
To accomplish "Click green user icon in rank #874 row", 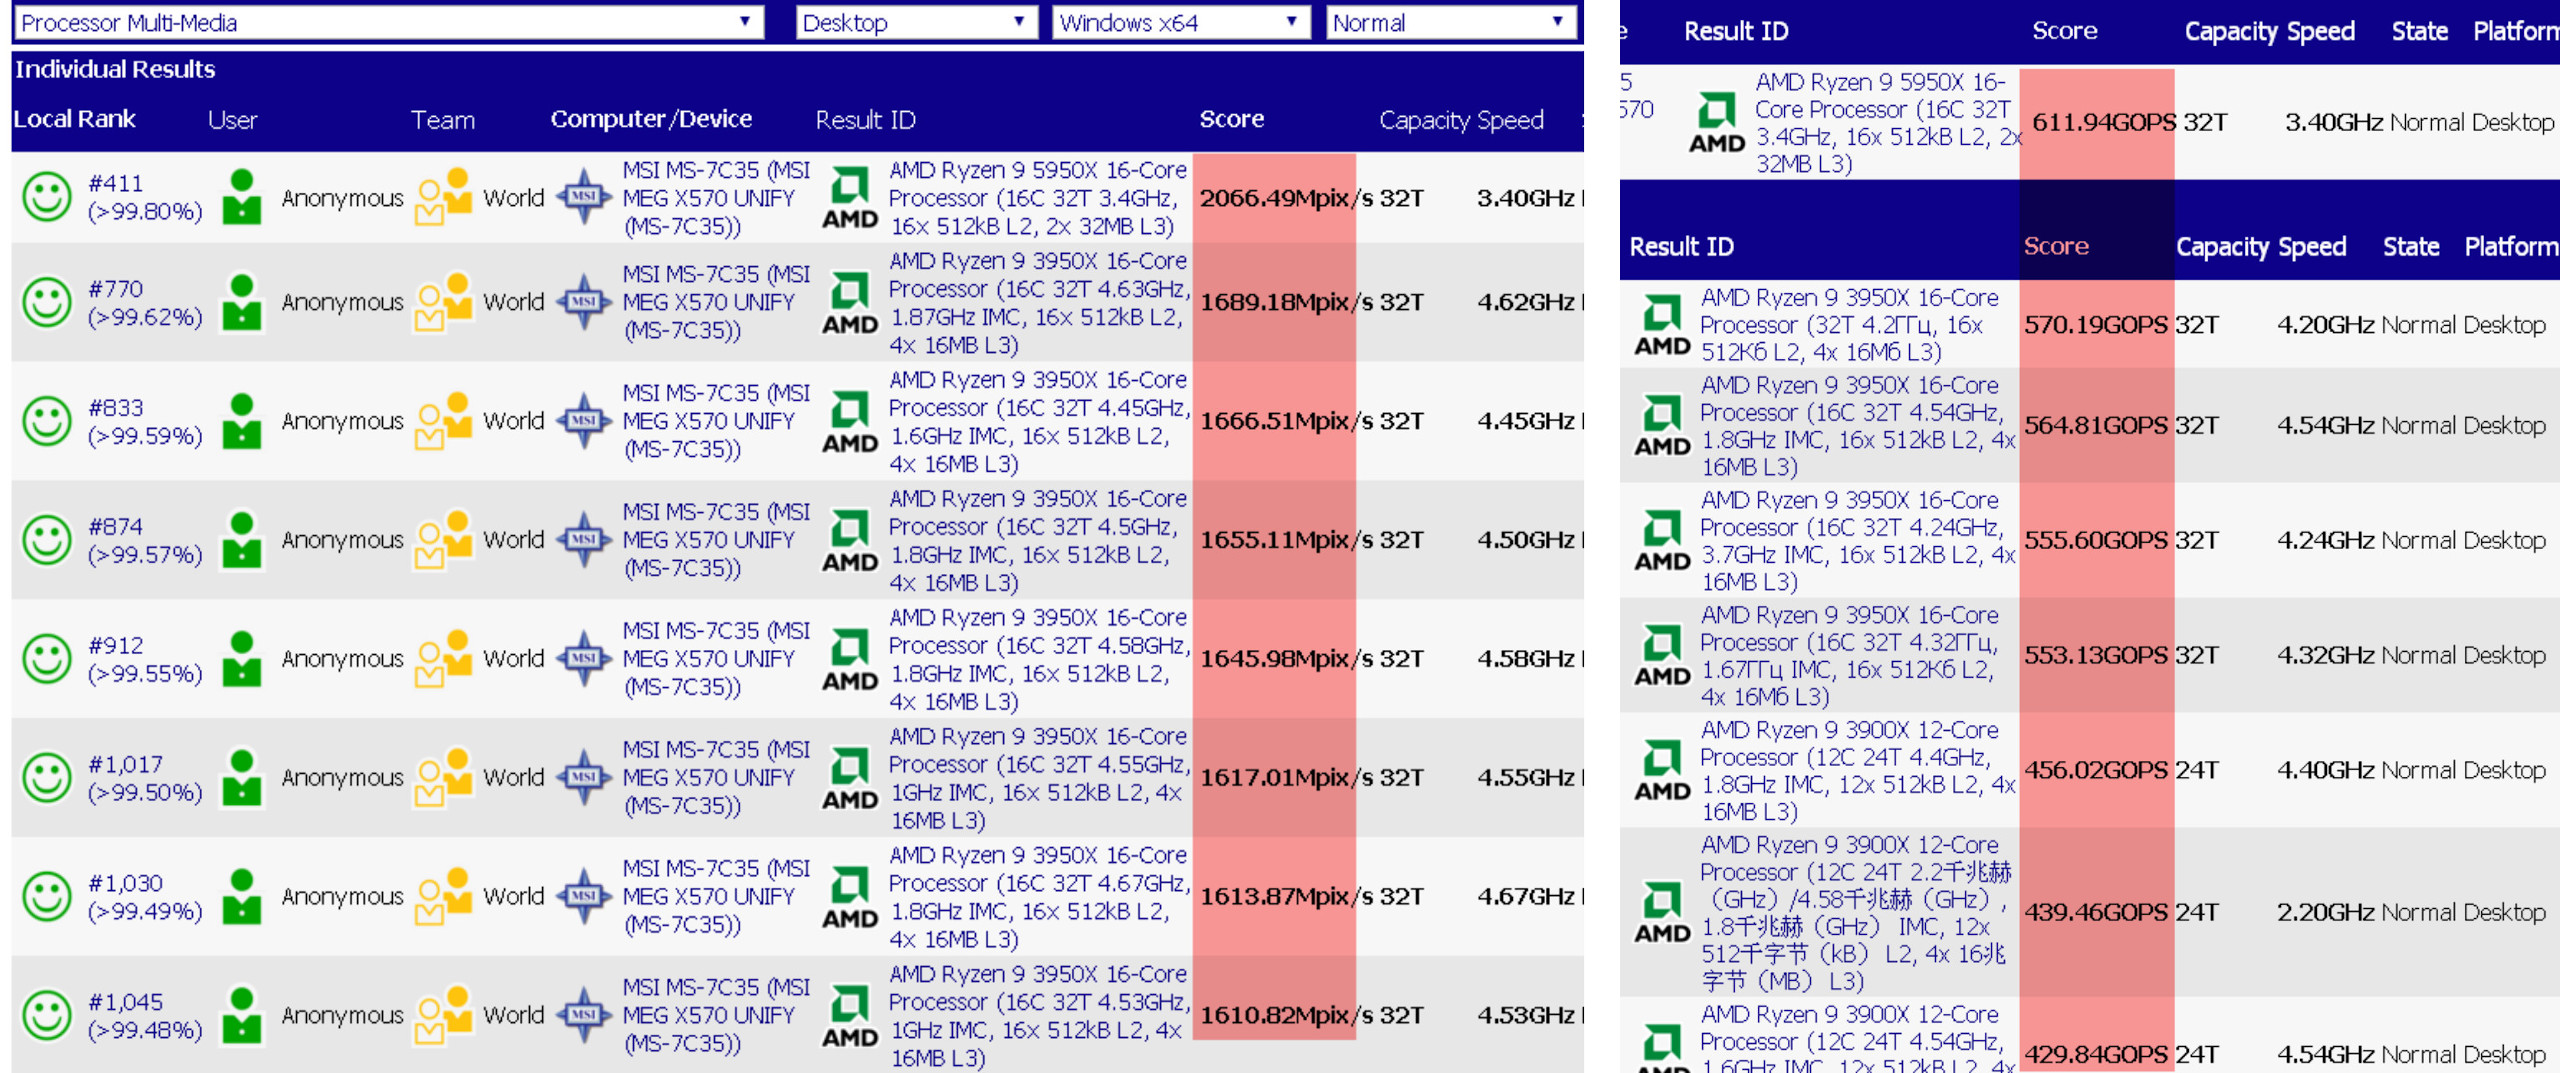I will pyautogui.click(x=241, y=539).
